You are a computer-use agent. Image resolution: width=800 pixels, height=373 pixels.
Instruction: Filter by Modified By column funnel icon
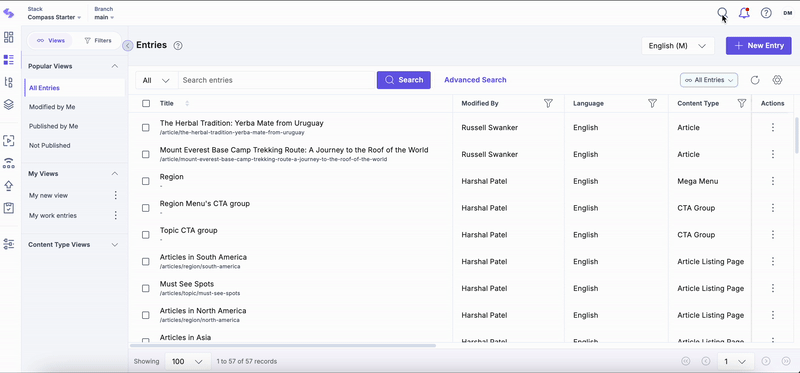548,104
